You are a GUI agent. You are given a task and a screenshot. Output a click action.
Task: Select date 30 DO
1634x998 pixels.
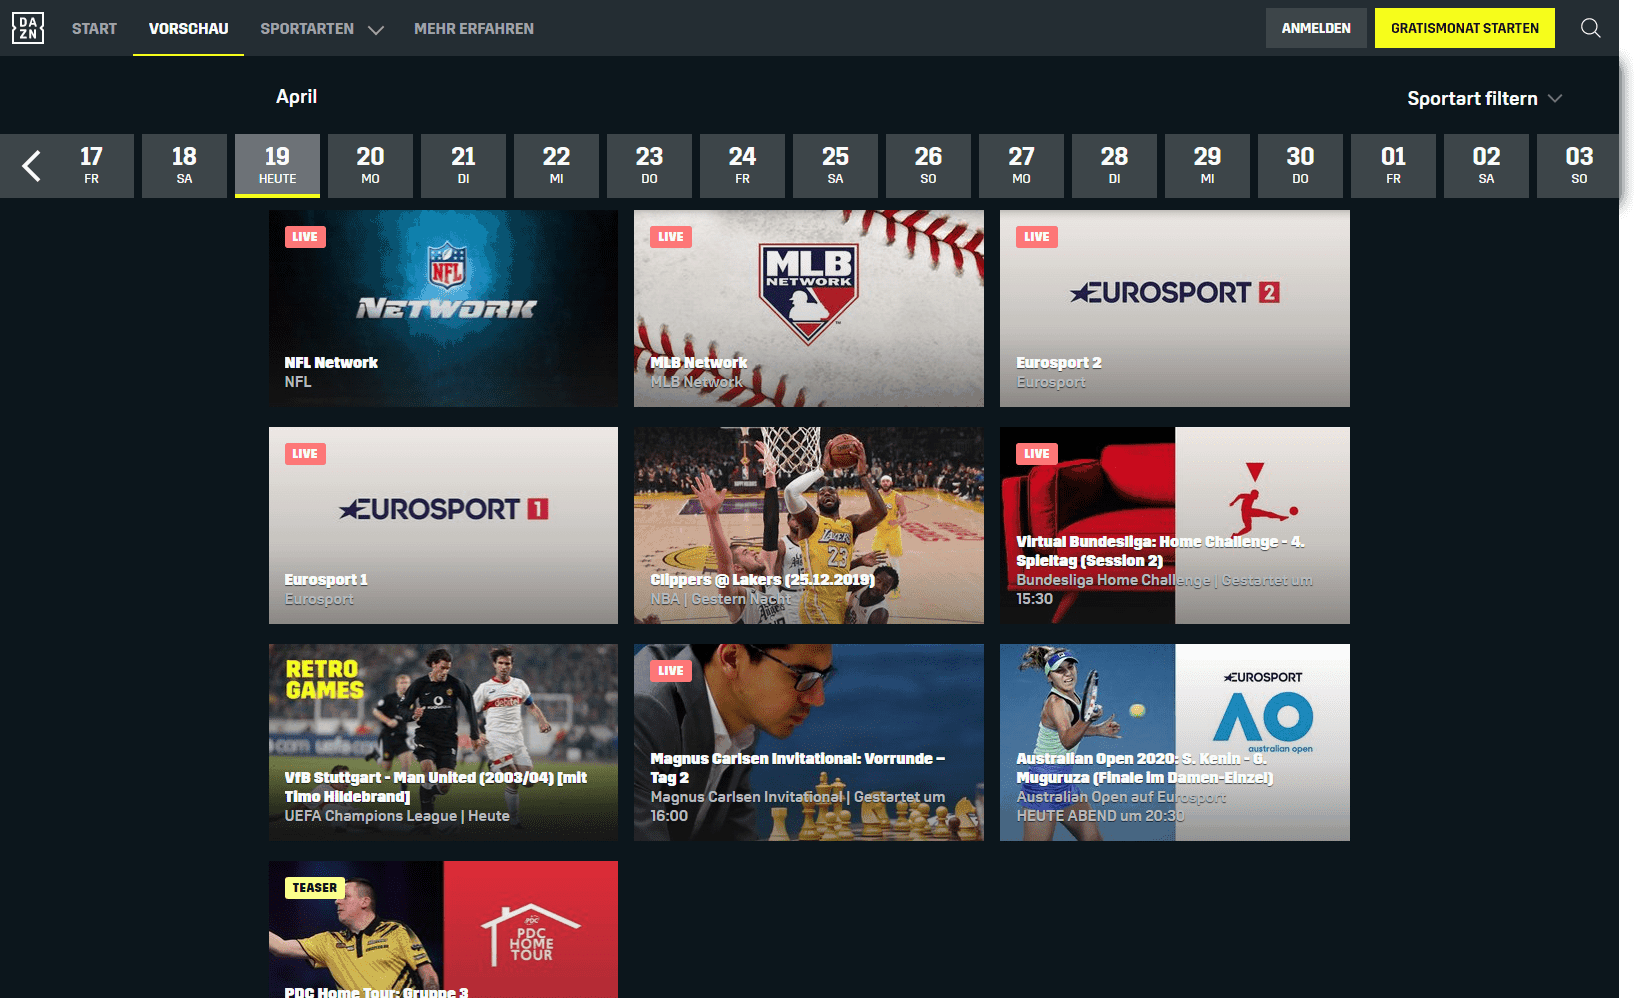pyautogui.click(x=1300, y=166)
